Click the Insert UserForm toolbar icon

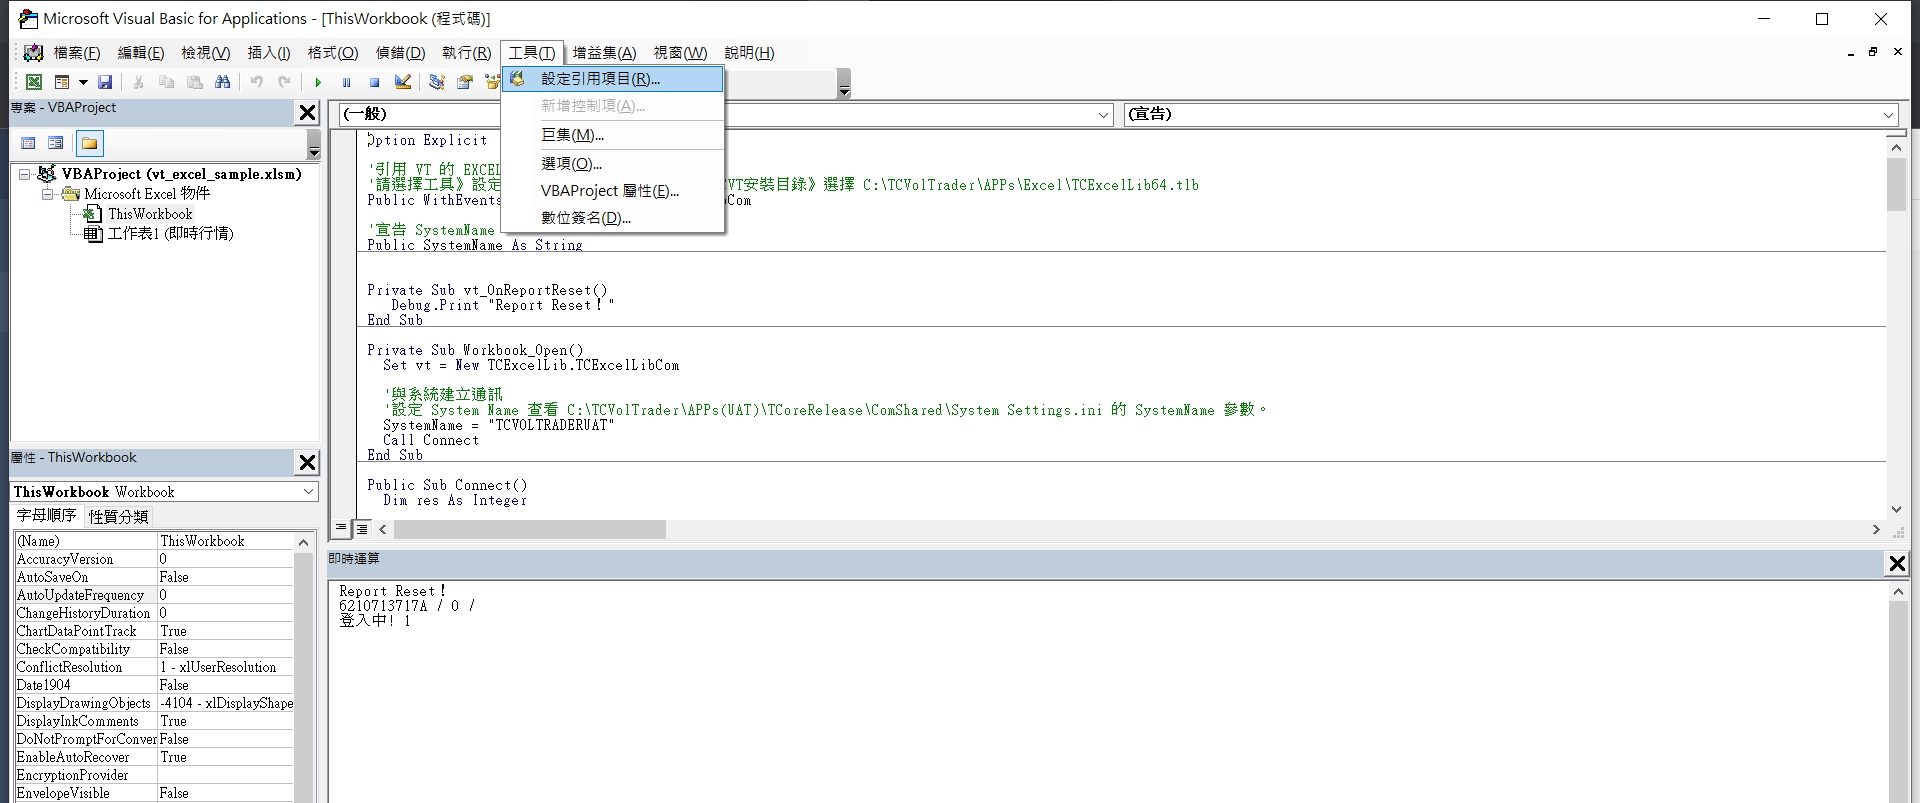pos(62,82)
